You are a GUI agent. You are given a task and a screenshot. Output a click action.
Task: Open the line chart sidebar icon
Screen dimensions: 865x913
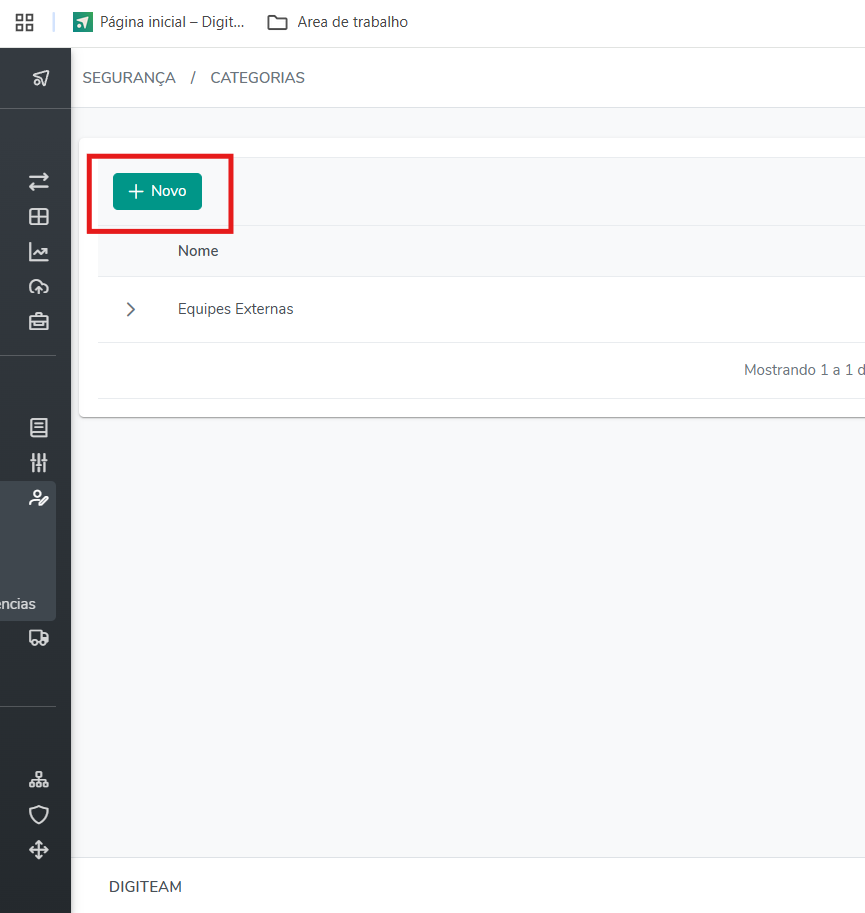point(39,252)
